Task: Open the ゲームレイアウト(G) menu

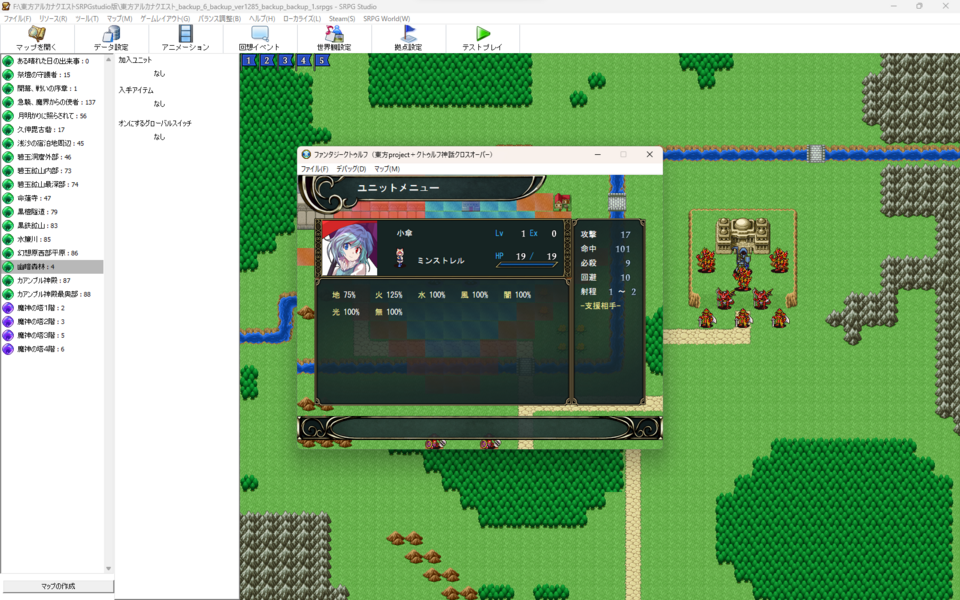Action: click(x=165, y=18)
